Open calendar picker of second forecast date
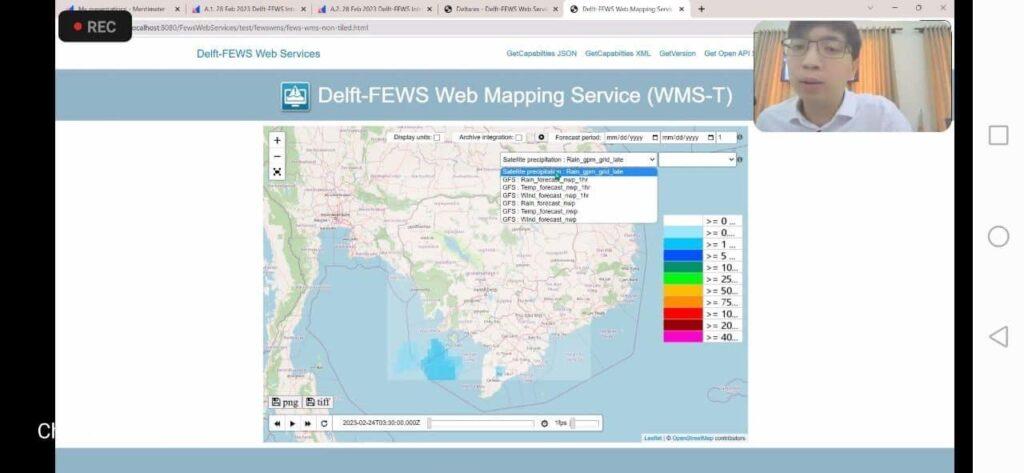The height and width of the screenshot is (473, 1024). point(711,138)
